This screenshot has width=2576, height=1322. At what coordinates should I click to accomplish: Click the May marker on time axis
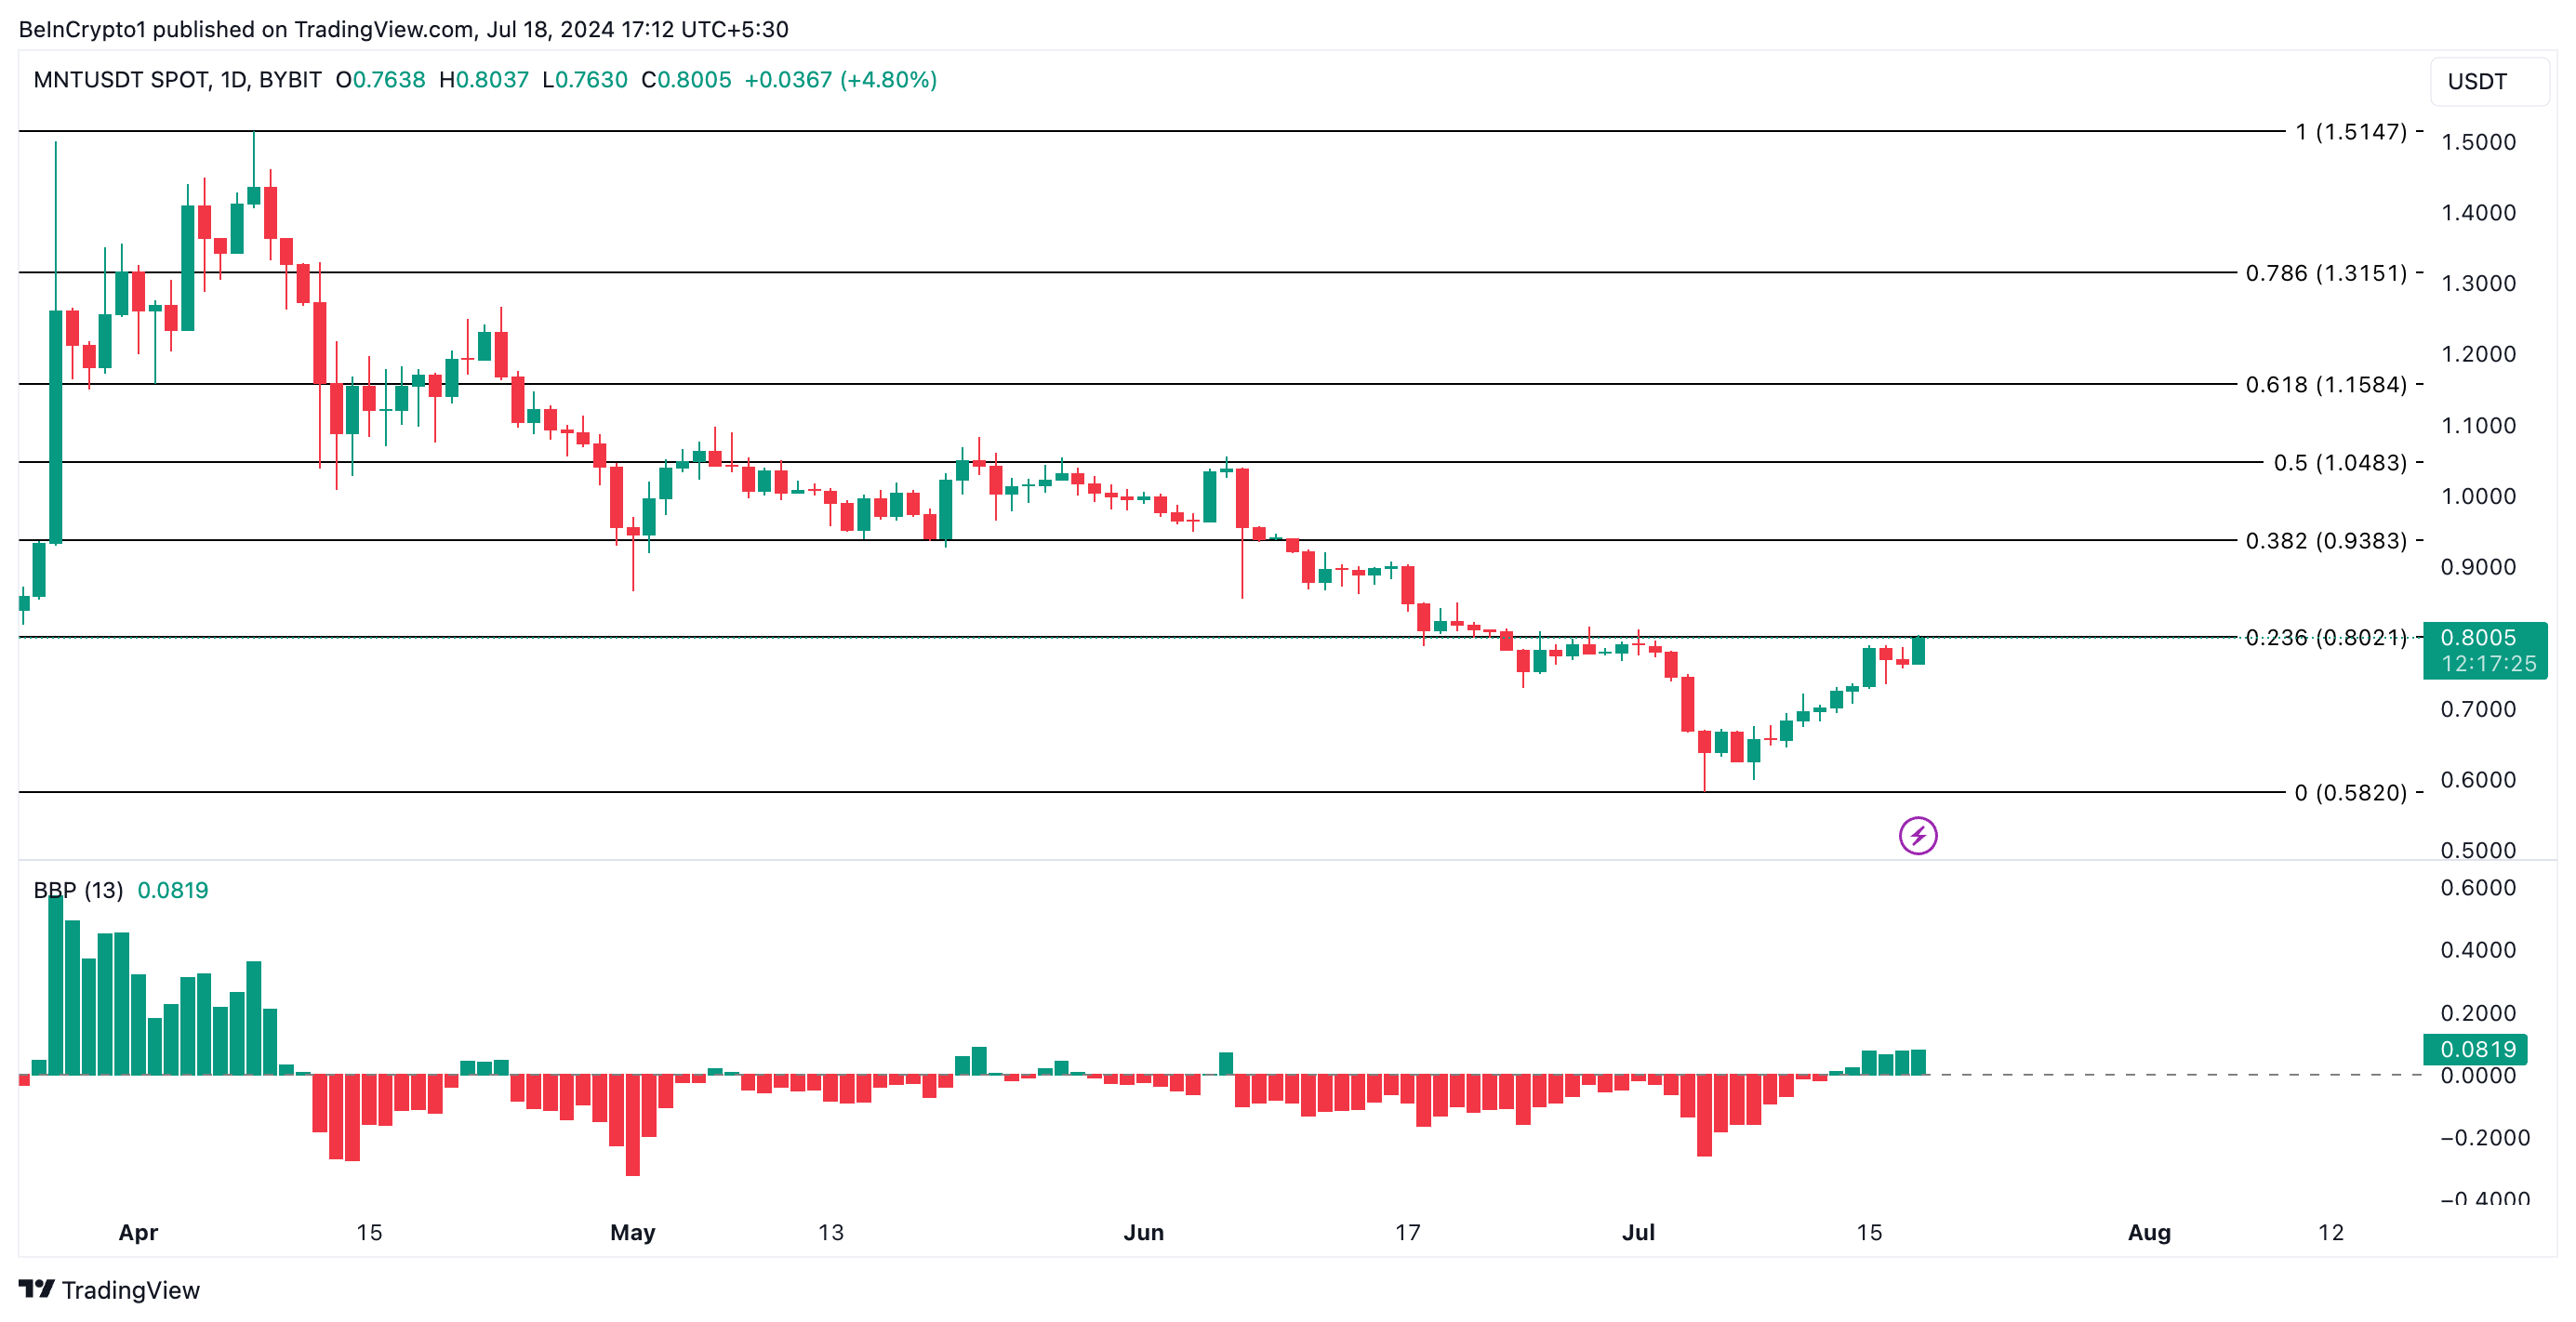[632, 1232]
